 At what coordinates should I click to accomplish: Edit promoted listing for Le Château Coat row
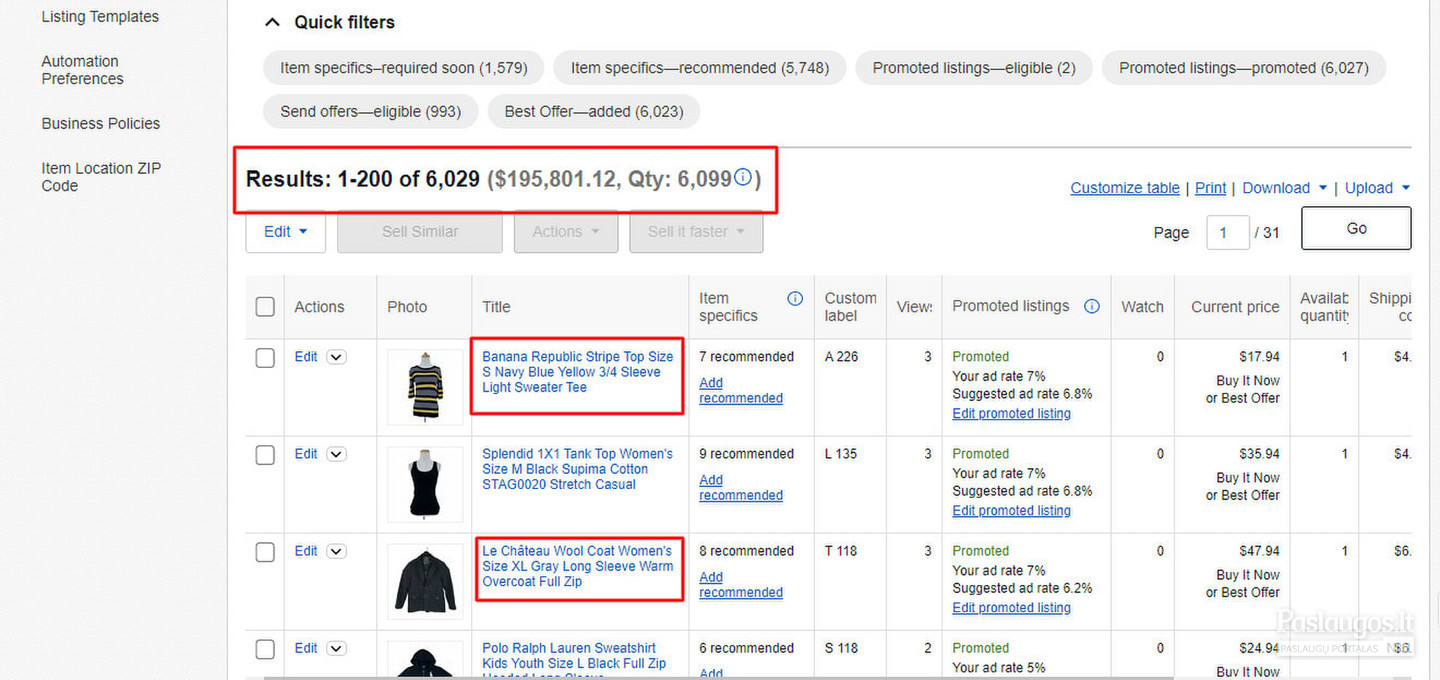pos(1011,608)
